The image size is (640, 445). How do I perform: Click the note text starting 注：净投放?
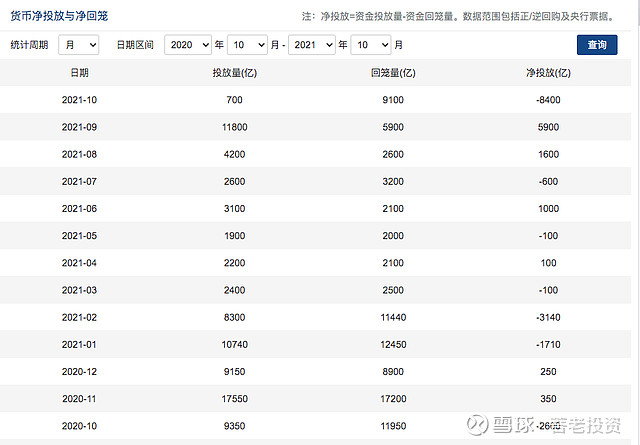(459, 16)
